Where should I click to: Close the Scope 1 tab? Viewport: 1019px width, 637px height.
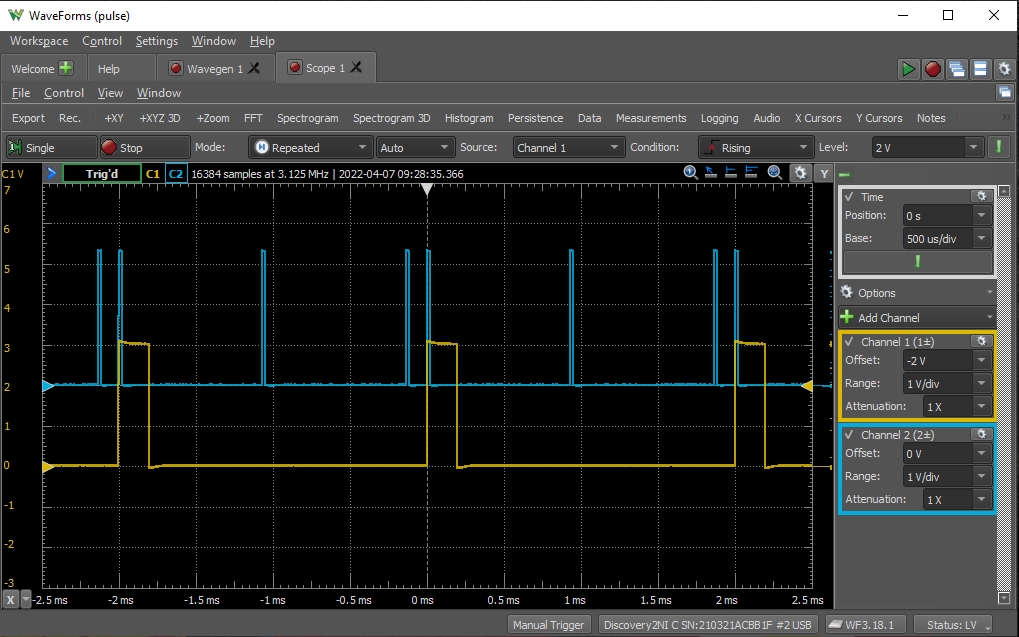(x=356, y=67)
